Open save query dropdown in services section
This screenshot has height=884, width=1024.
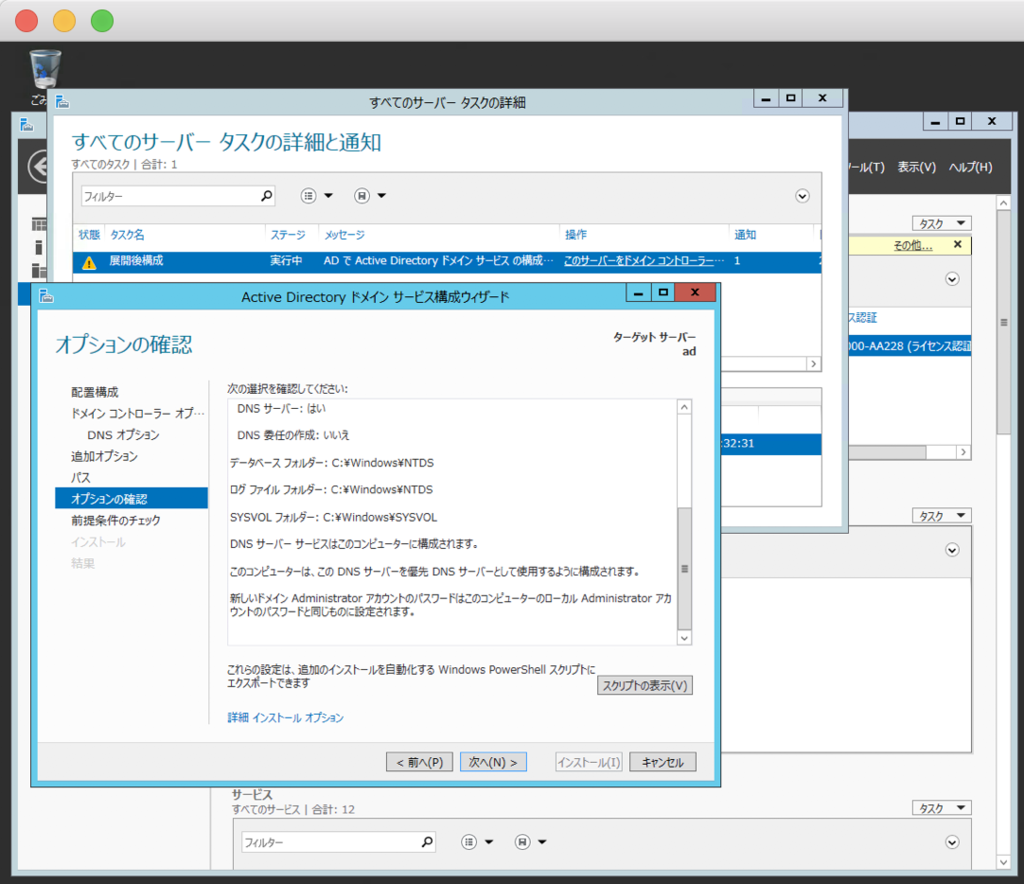(530, 842)
